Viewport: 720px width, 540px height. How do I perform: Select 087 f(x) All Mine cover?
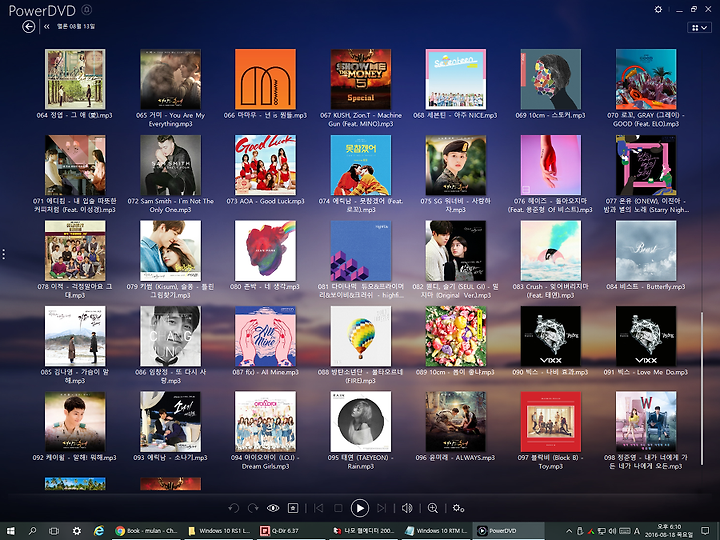265,336
